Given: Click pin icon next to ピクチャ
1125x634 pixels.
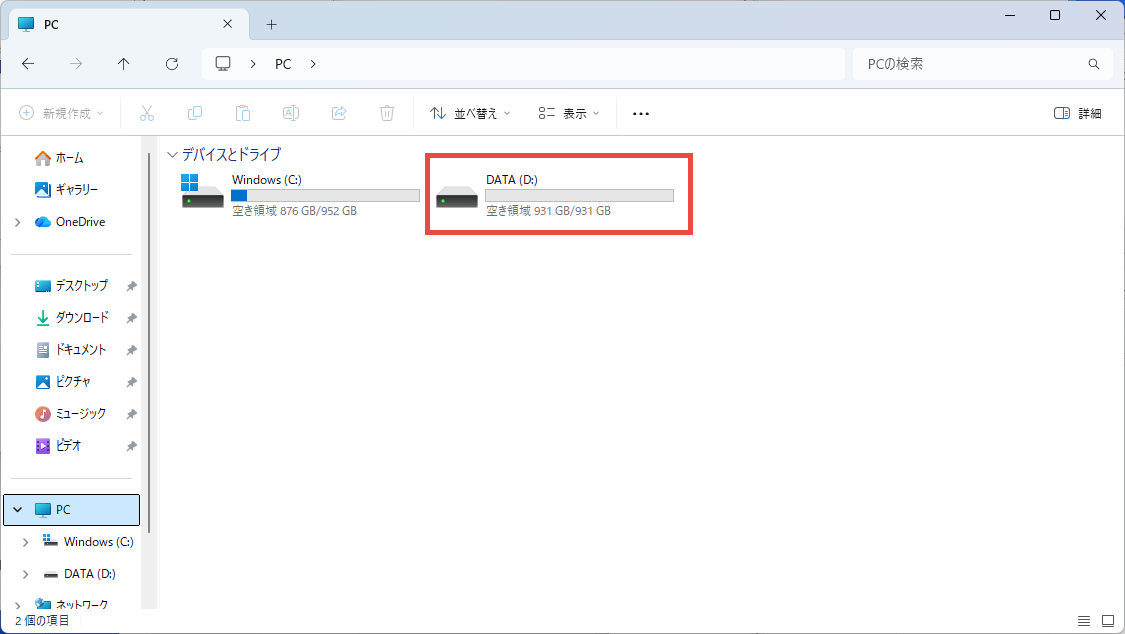Looking at the screenshot, I should point(131,382).
